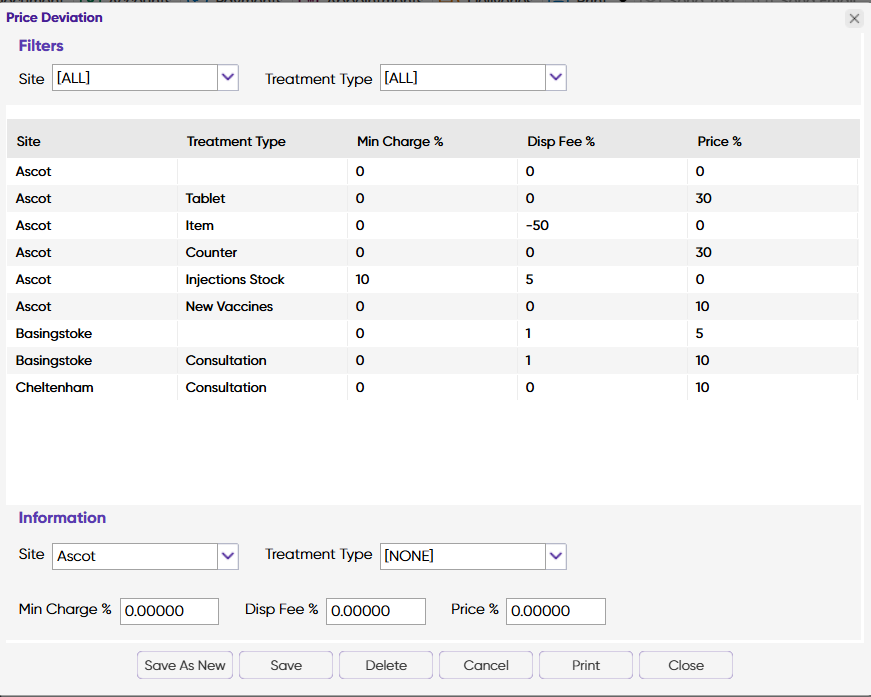
Task: Close the Price Deviation dialog with X
Action: 854,19
